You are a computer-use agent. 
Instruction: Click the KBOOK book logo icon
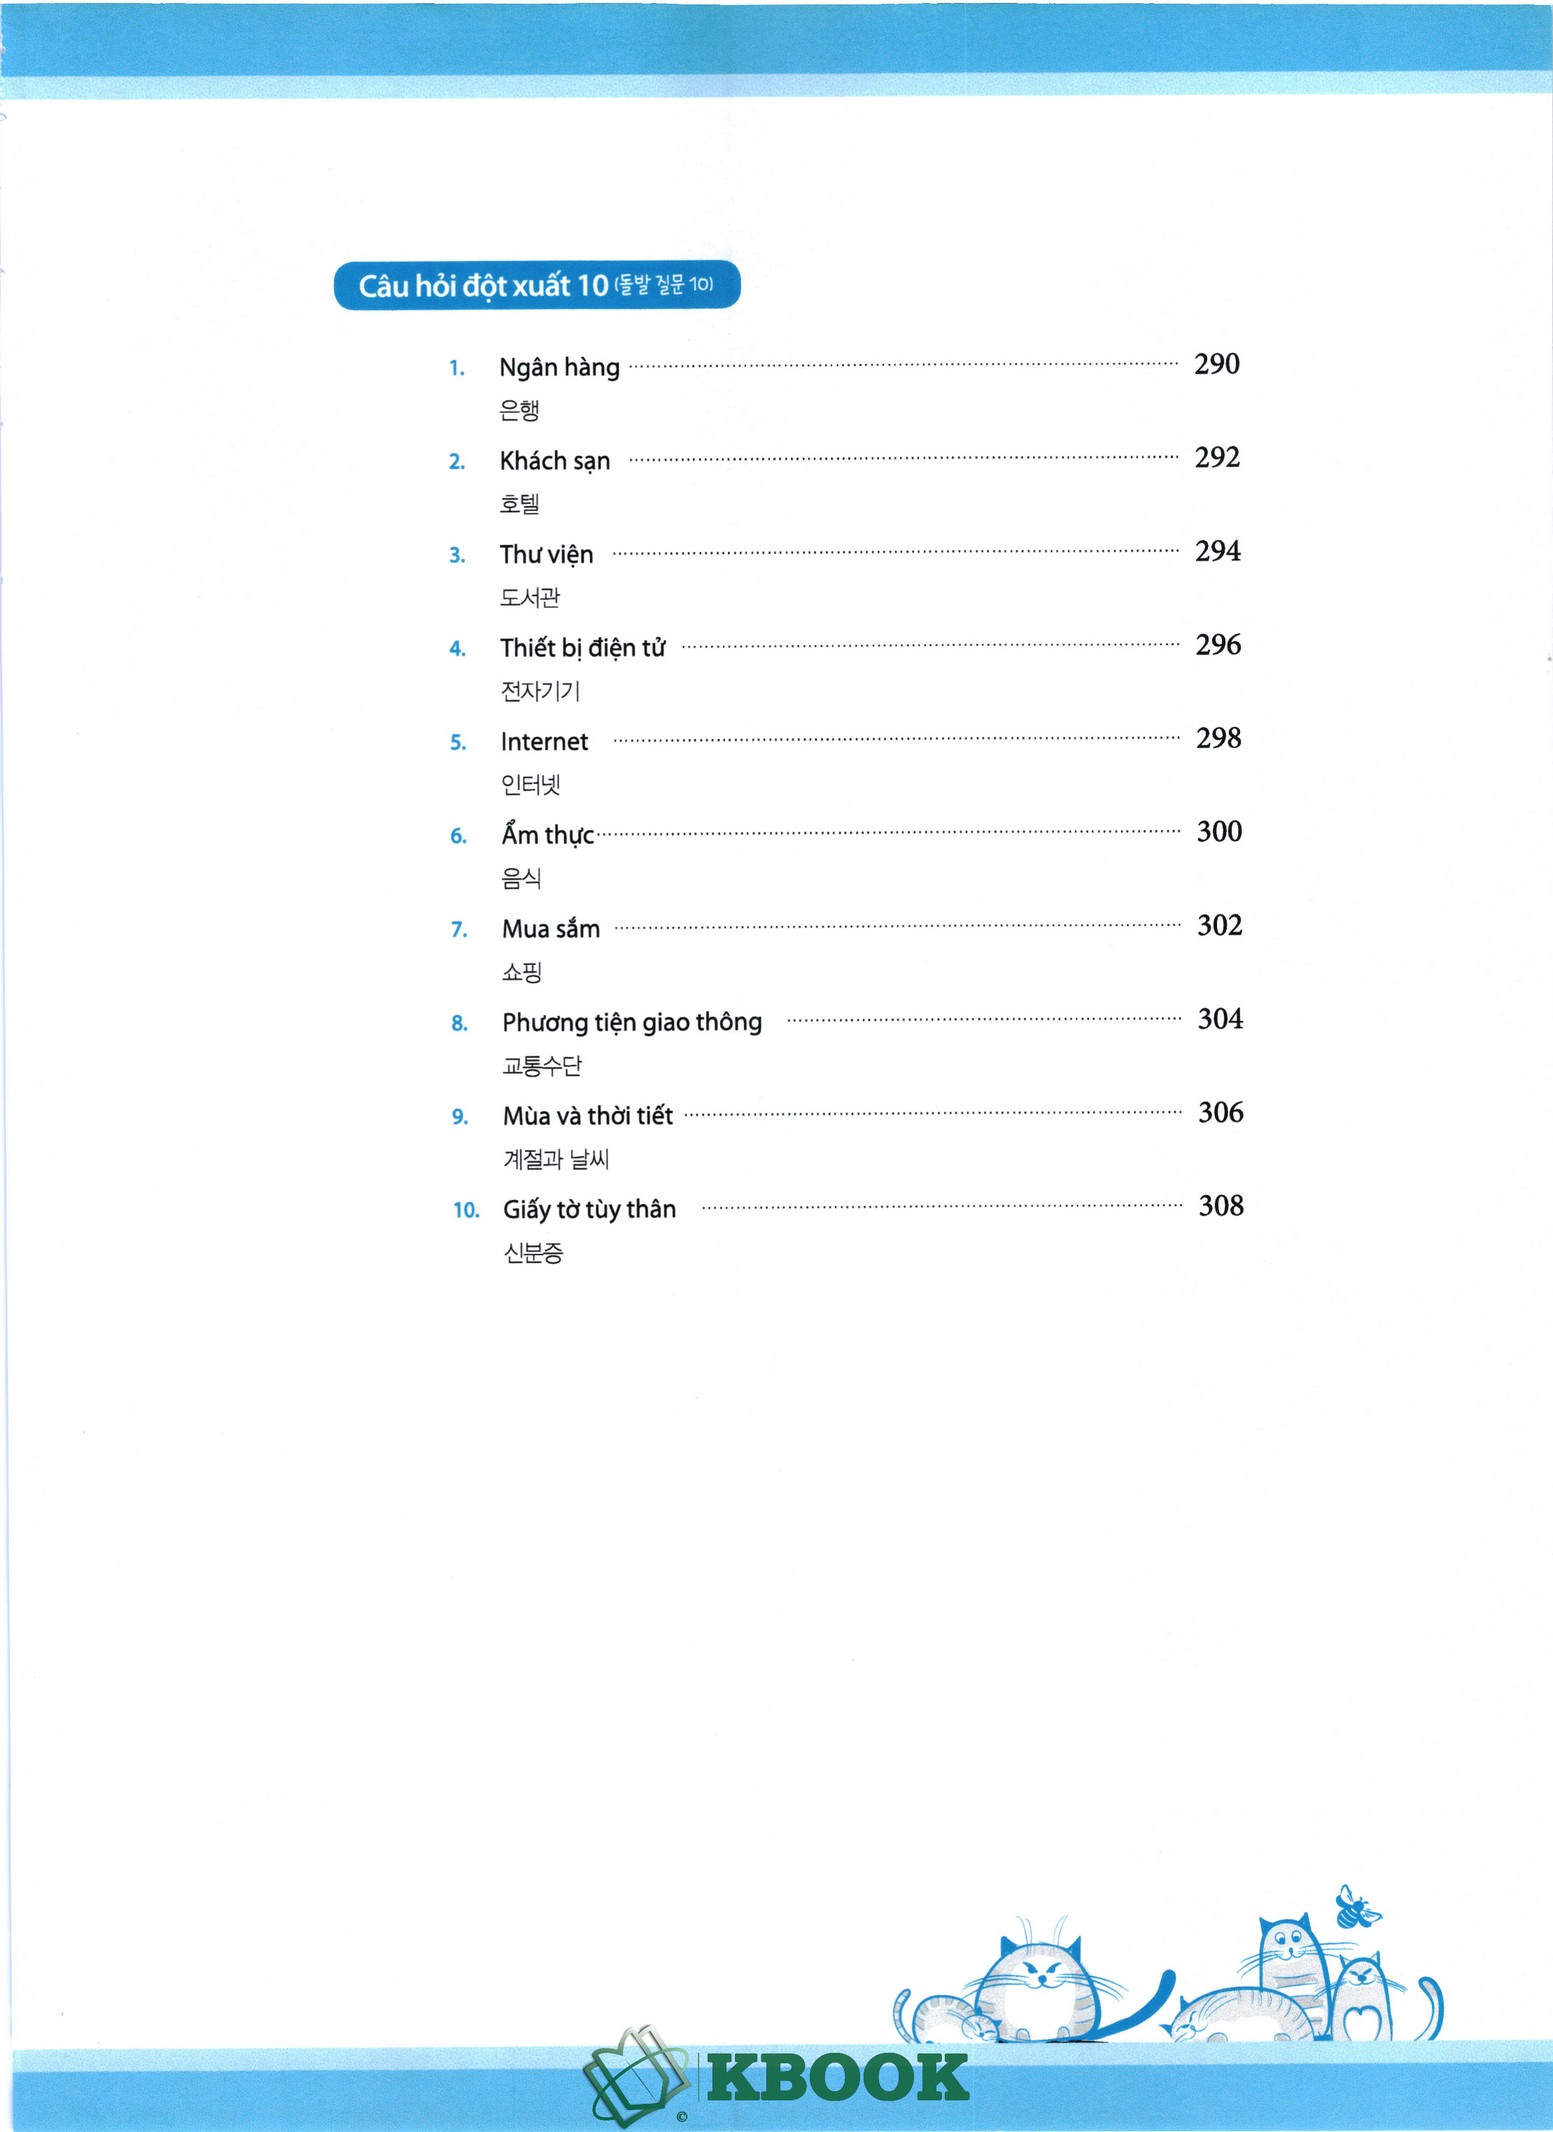click(x=636, y=2076)
